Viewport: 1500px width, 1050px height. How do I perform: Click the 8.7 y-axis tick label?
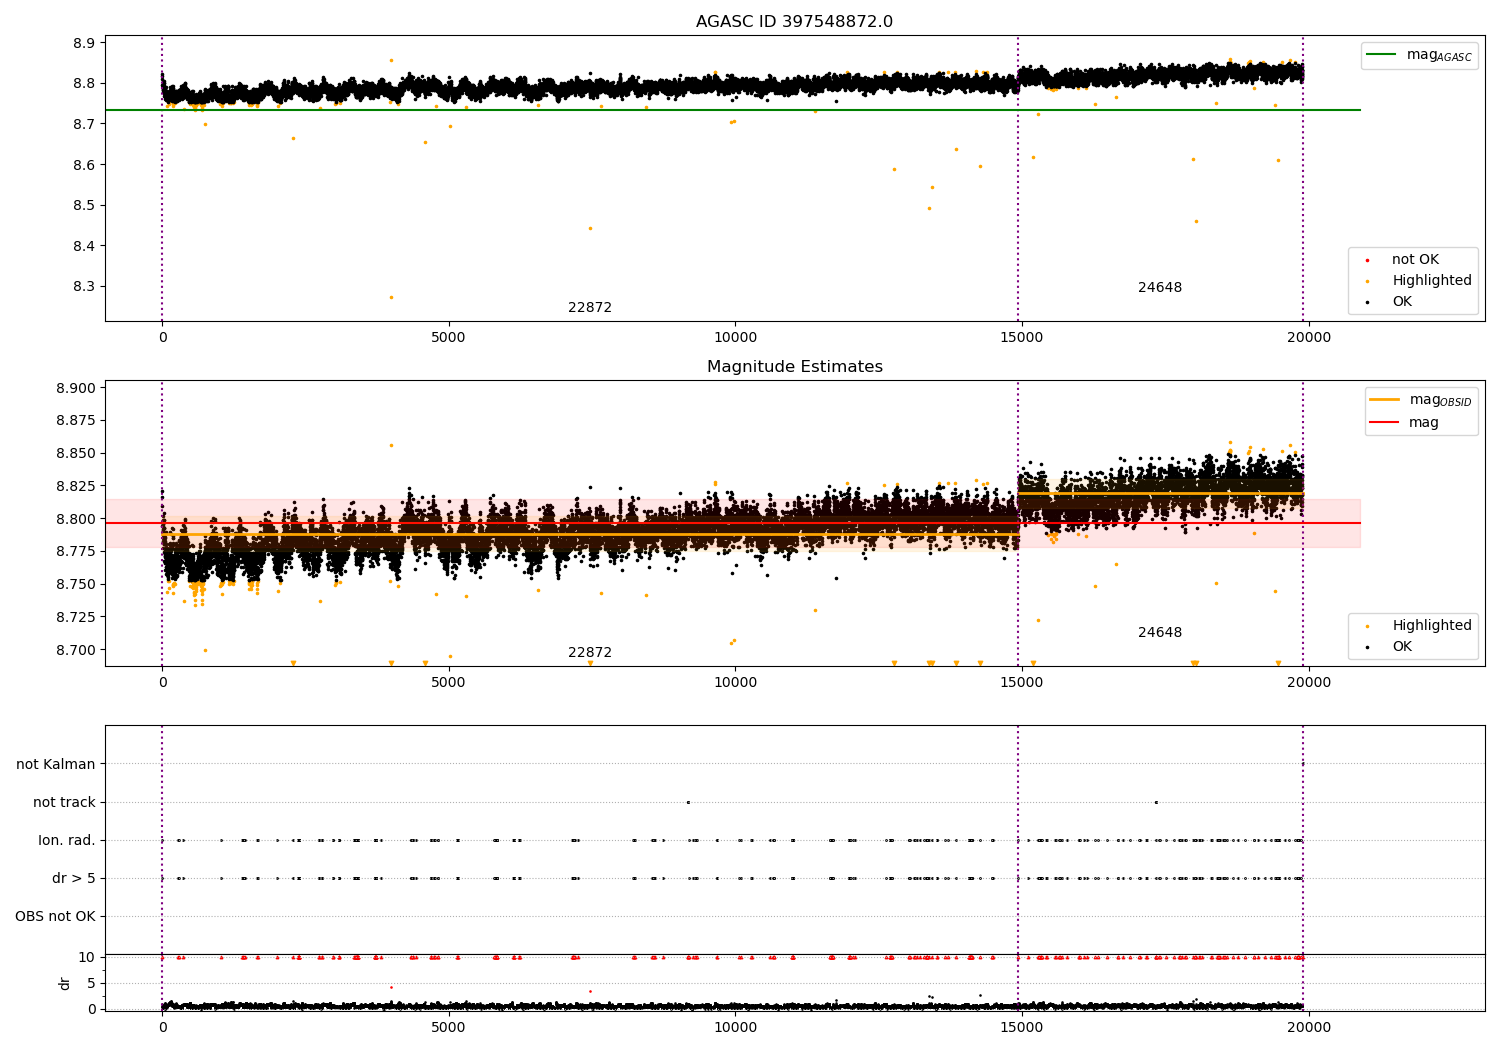[84, 124]
